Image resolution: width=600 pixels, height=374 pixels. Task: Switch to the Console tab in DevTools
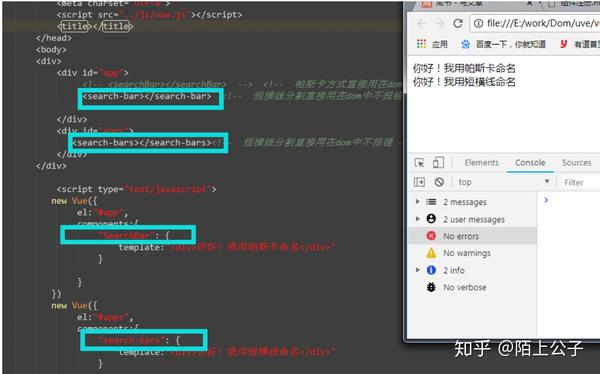(x=530, y=163)
